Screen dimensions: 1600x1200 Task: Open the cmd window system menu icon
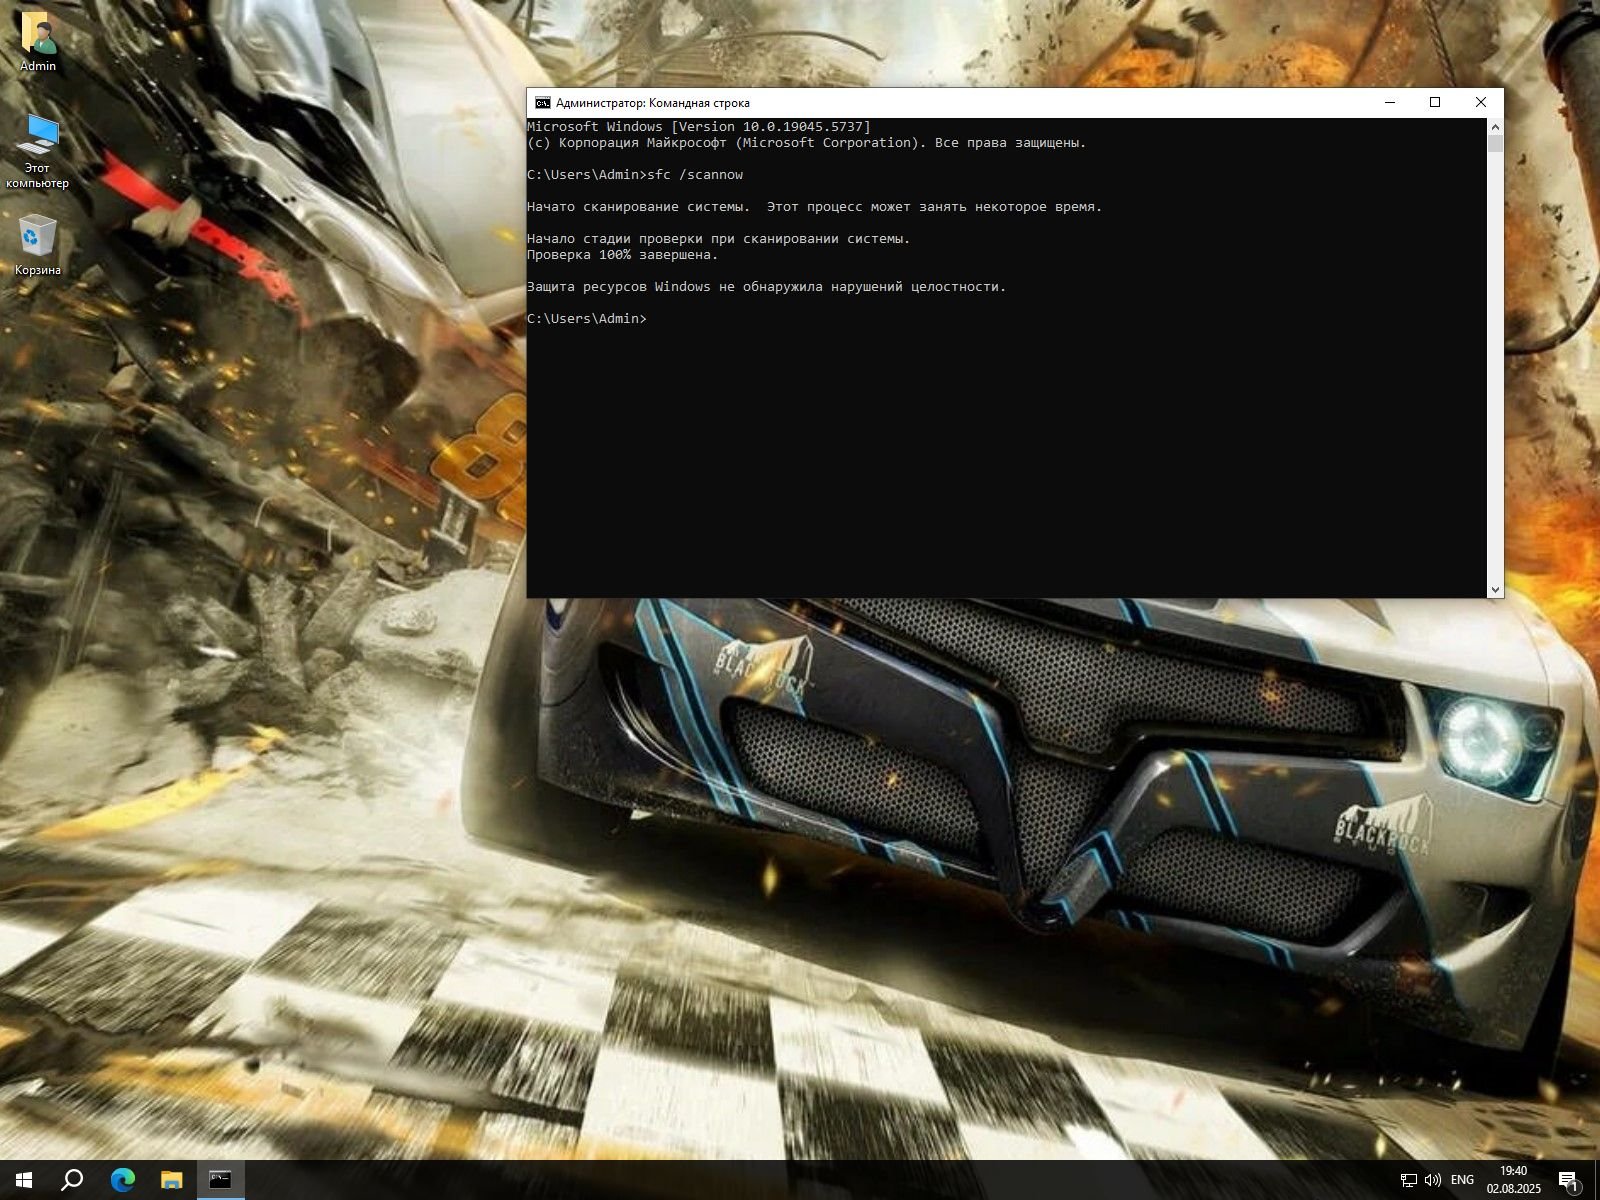542,103
